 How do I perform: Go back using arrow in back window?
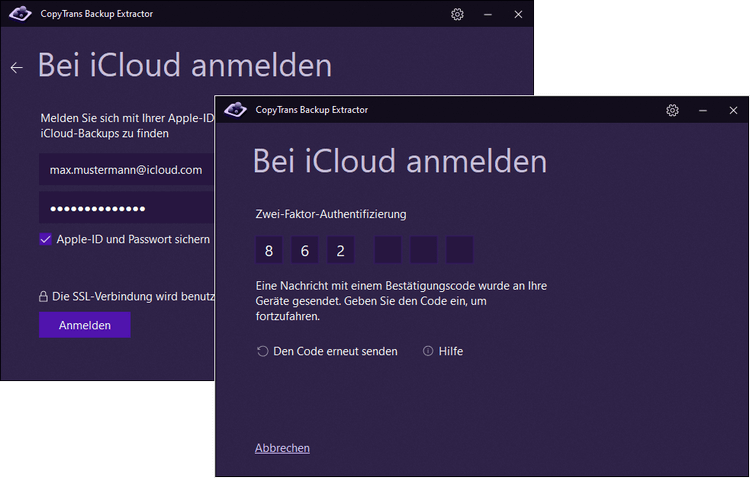[17, 67]
